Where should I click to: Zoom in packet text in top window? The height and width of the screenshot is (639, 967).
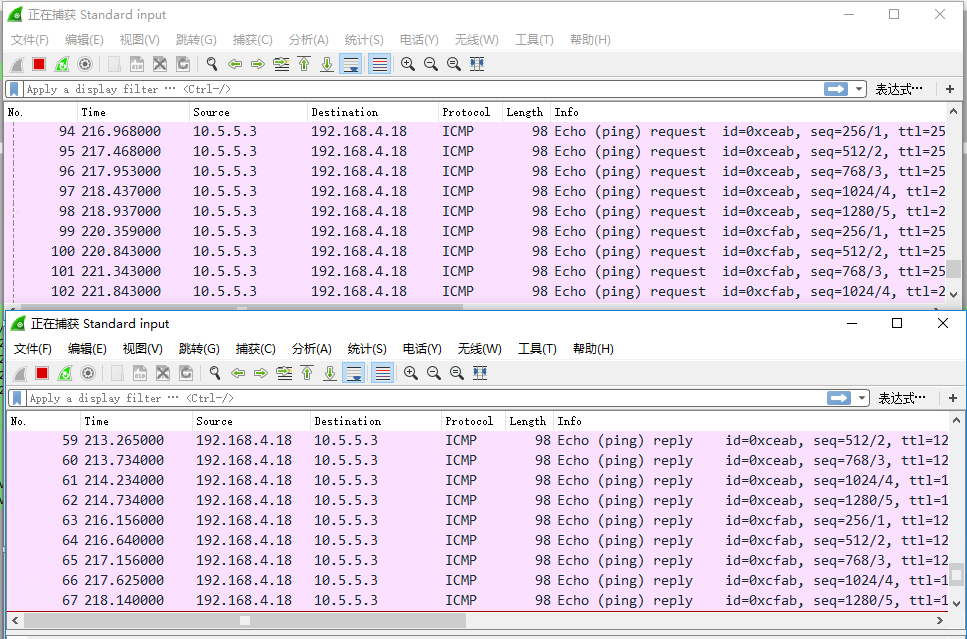point(408,64)
